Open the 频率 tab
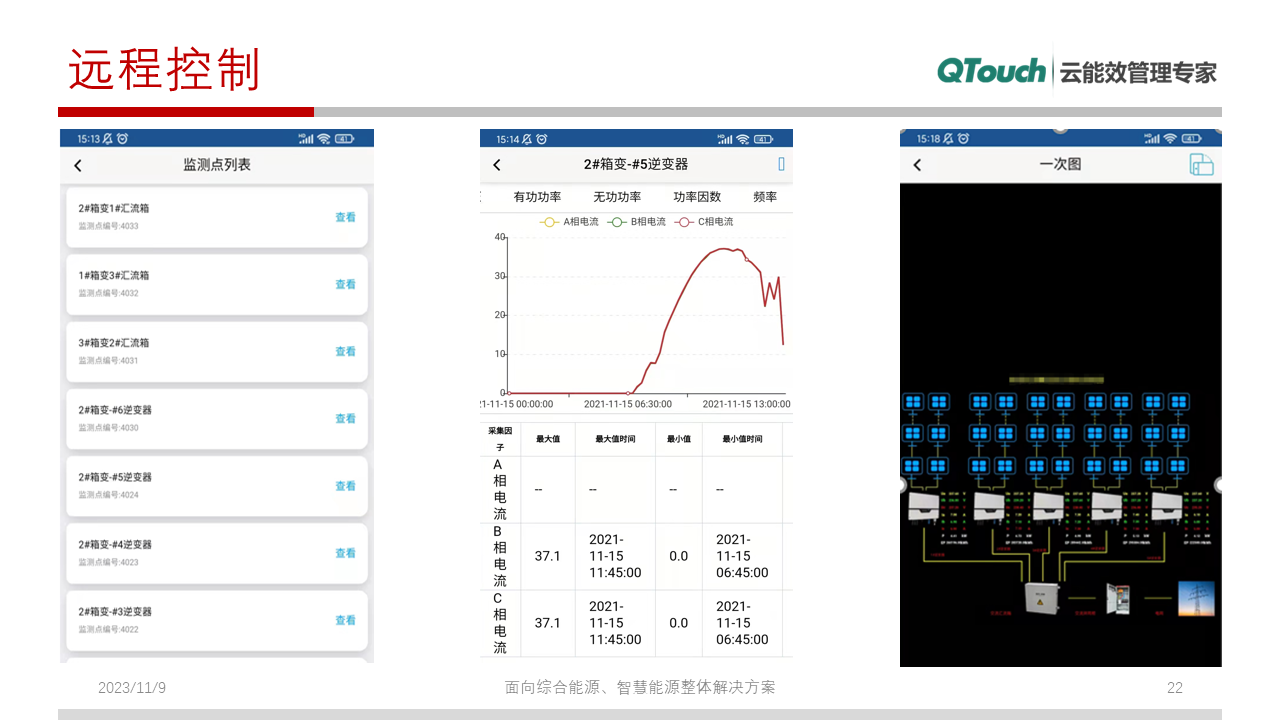 pos(765,197)
